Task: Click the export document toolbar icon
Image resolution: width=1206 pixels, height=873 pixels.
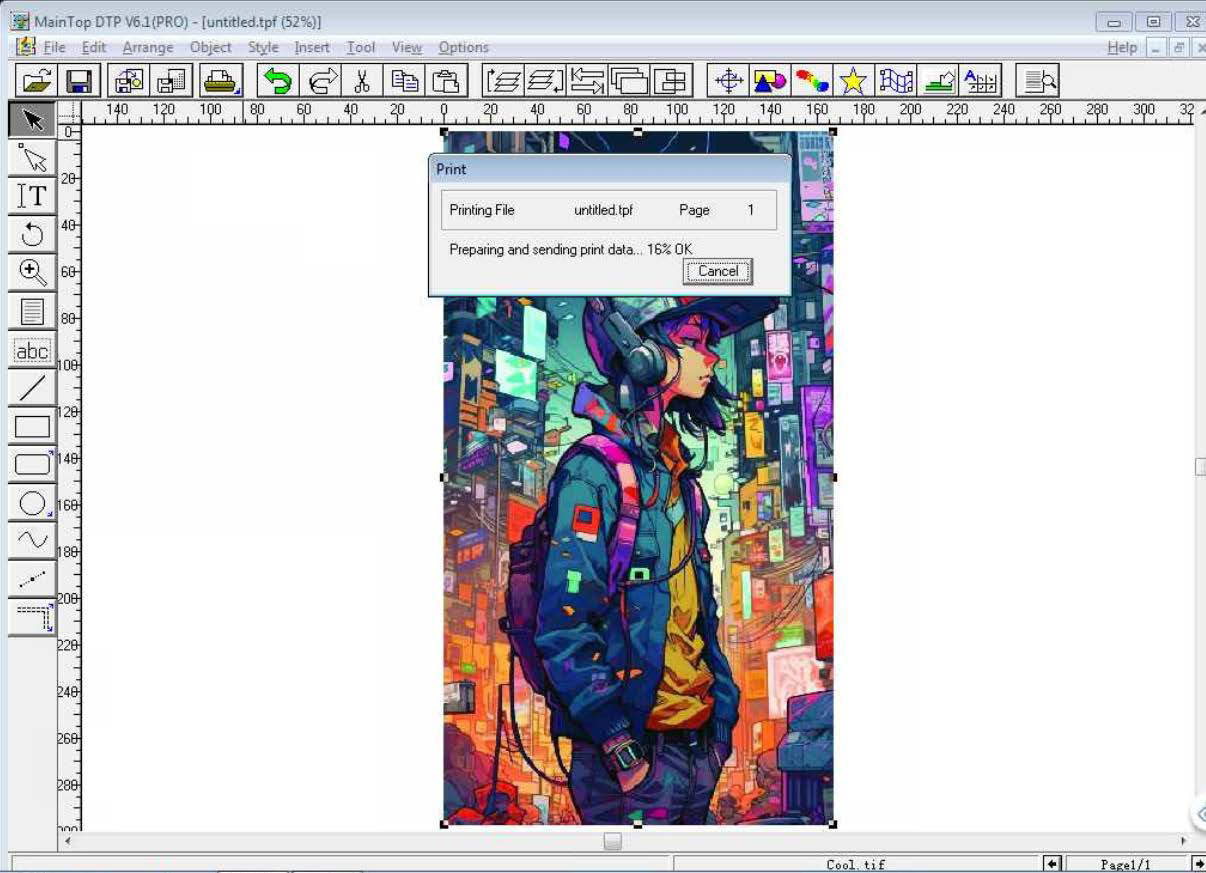Action: [x=173, y=80]
